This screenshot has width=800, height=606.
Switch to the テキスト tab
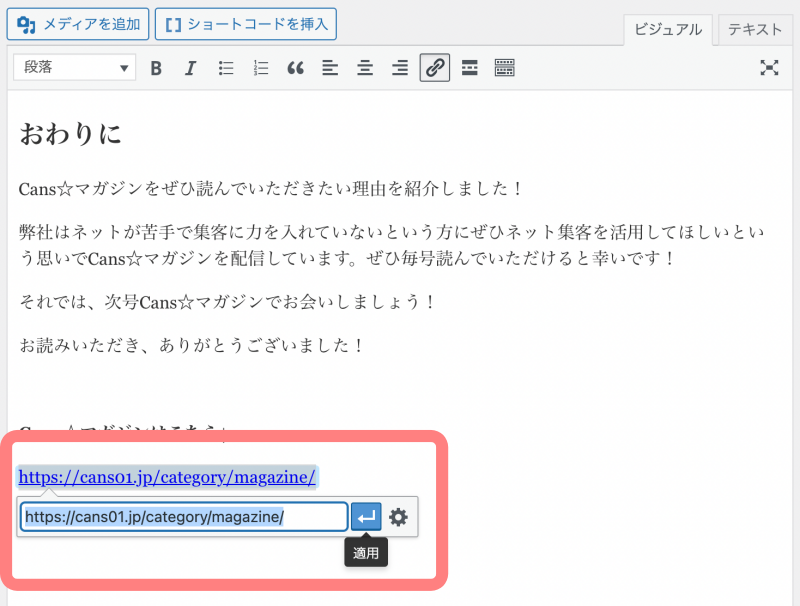[755, 29]
